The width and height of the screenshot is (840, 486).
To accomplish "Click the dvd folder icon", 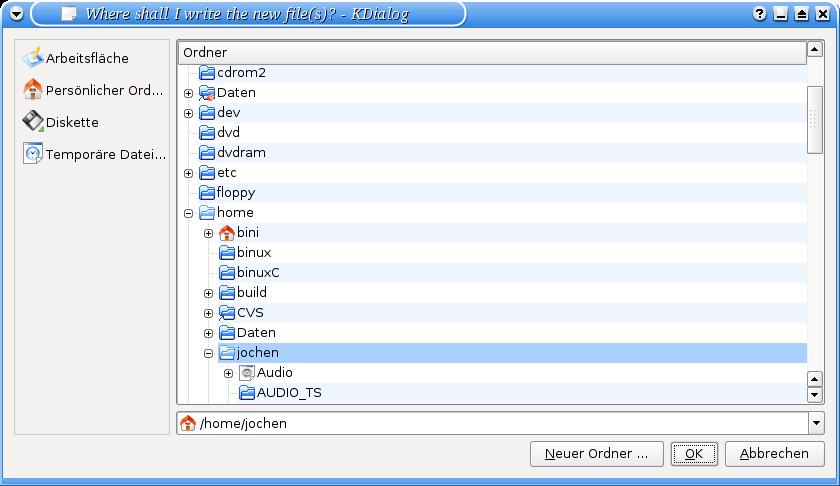I will pos(207,132).
